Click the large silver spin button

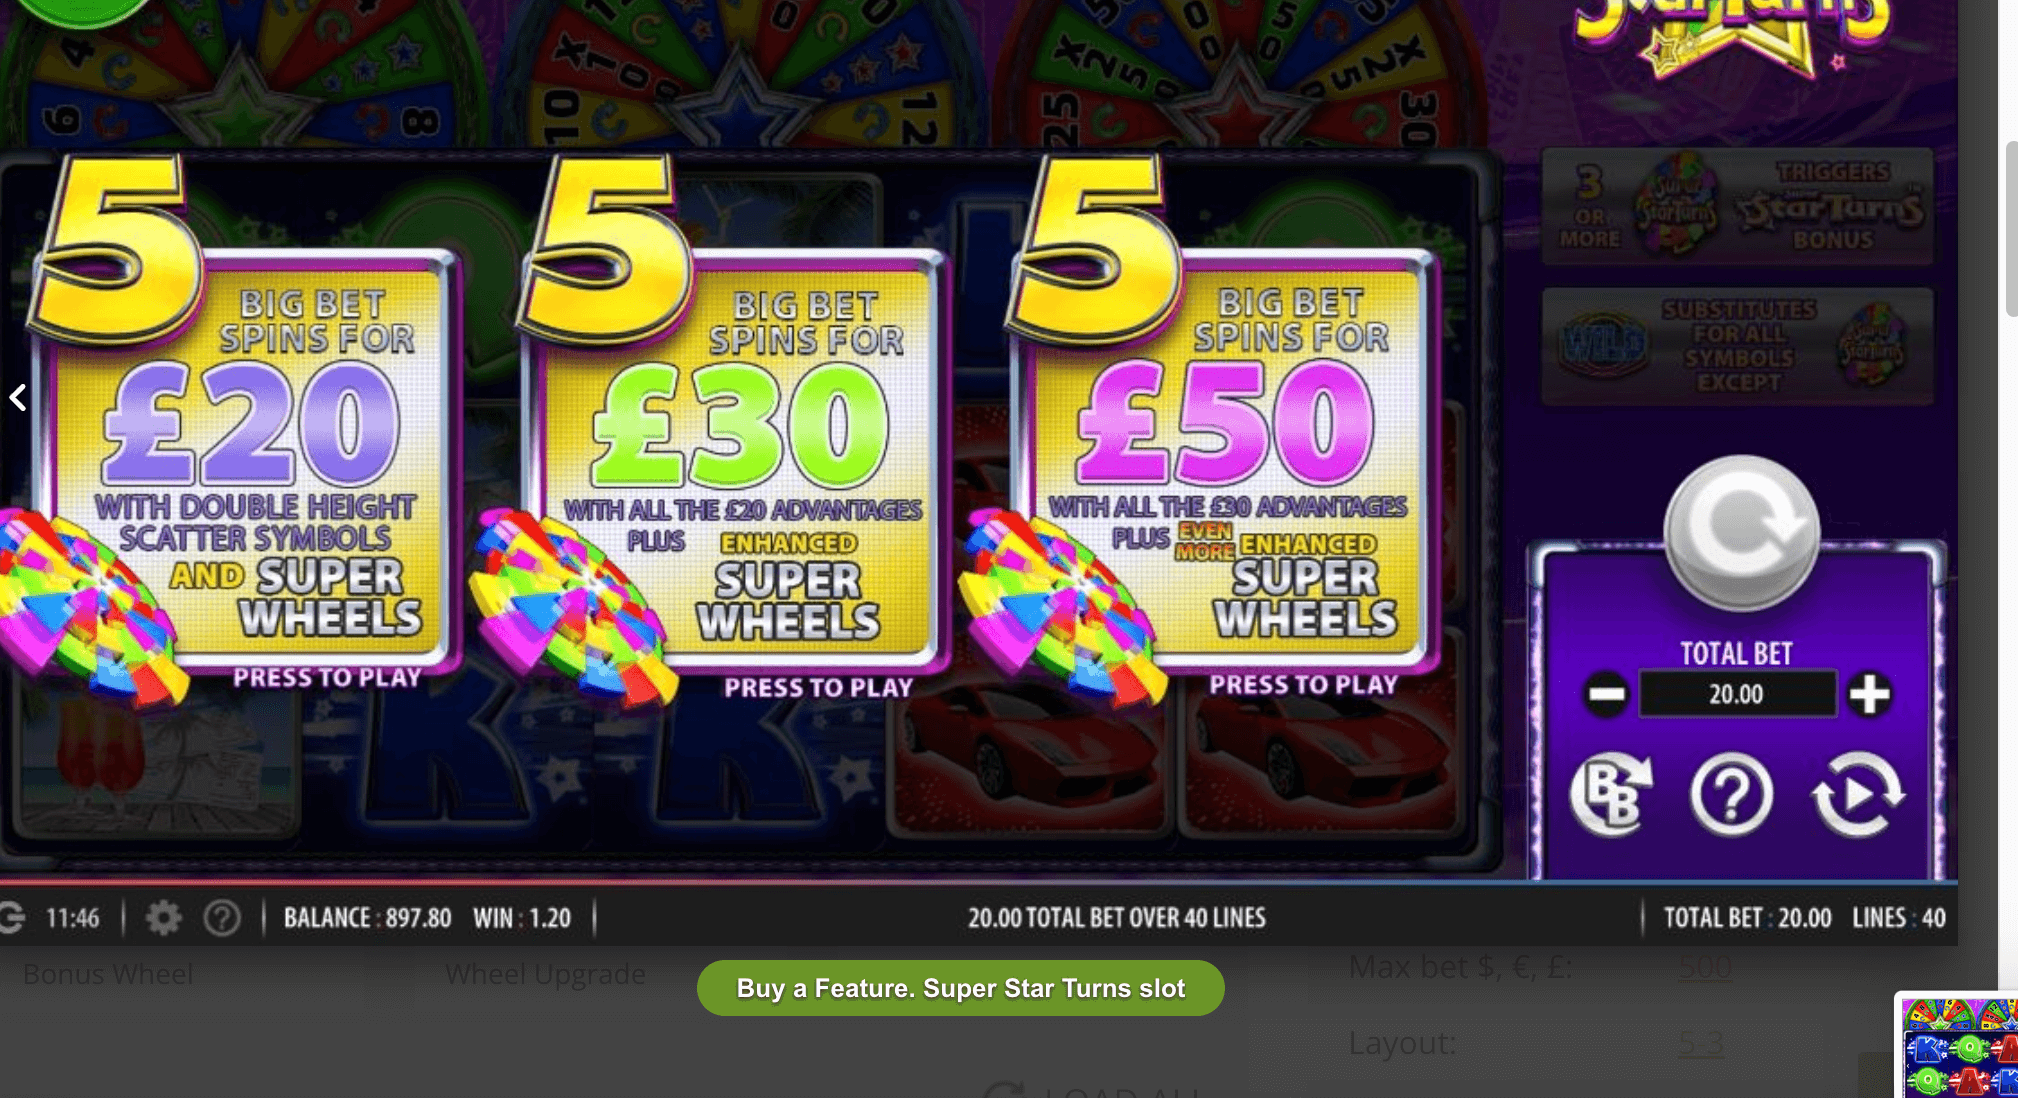click(x=1741, y=532)
